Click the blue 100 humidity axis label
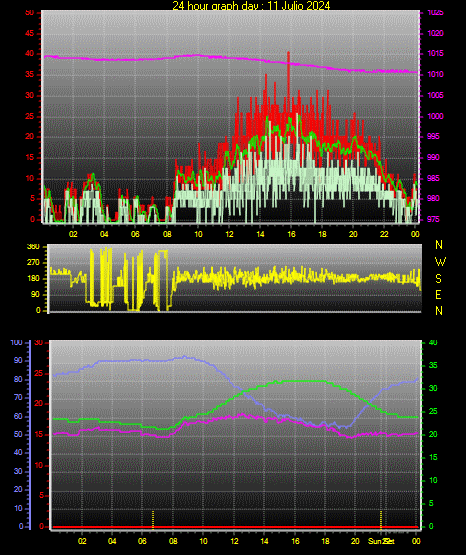This screenshot has width=466, height=555. 16,343
